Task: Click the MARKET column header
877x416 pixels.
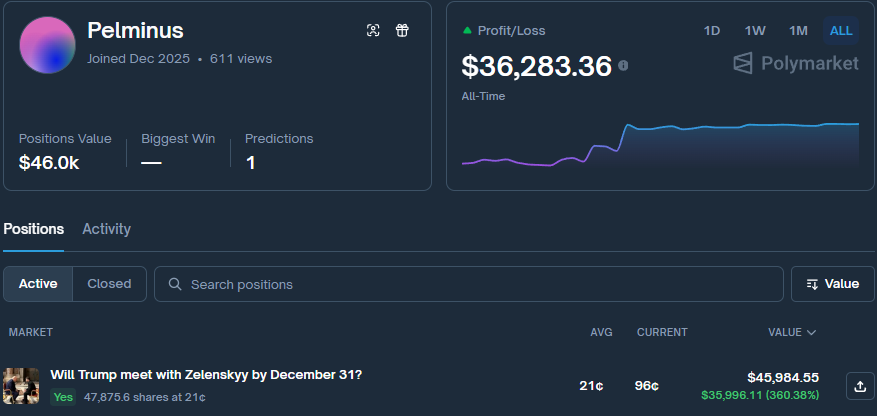Action: pyautogui.click(x=31, y=332)
